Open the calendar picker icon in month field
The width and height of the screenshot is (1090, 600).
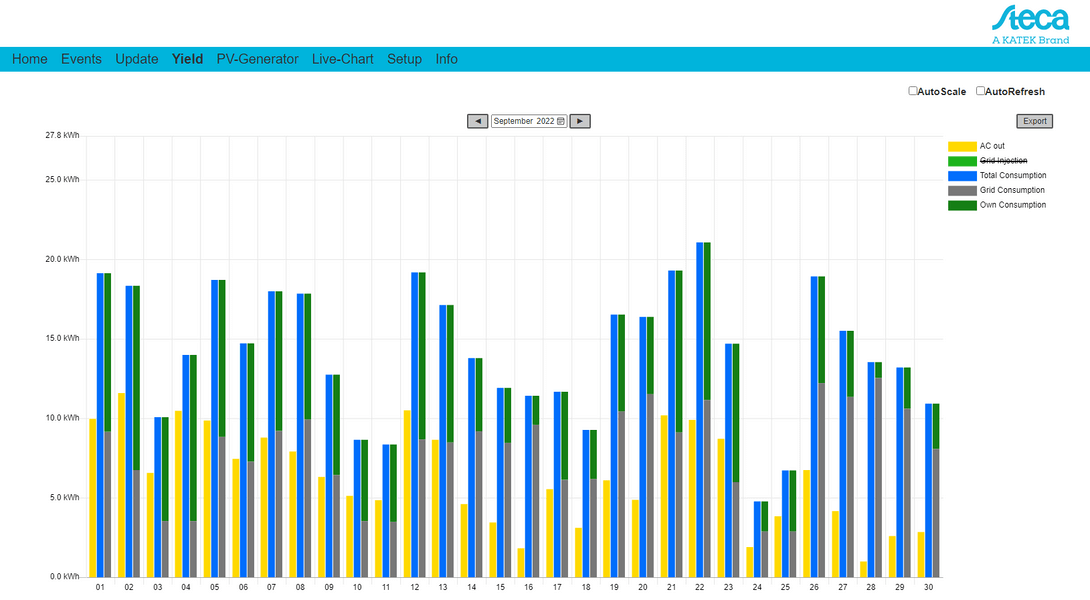561,121
